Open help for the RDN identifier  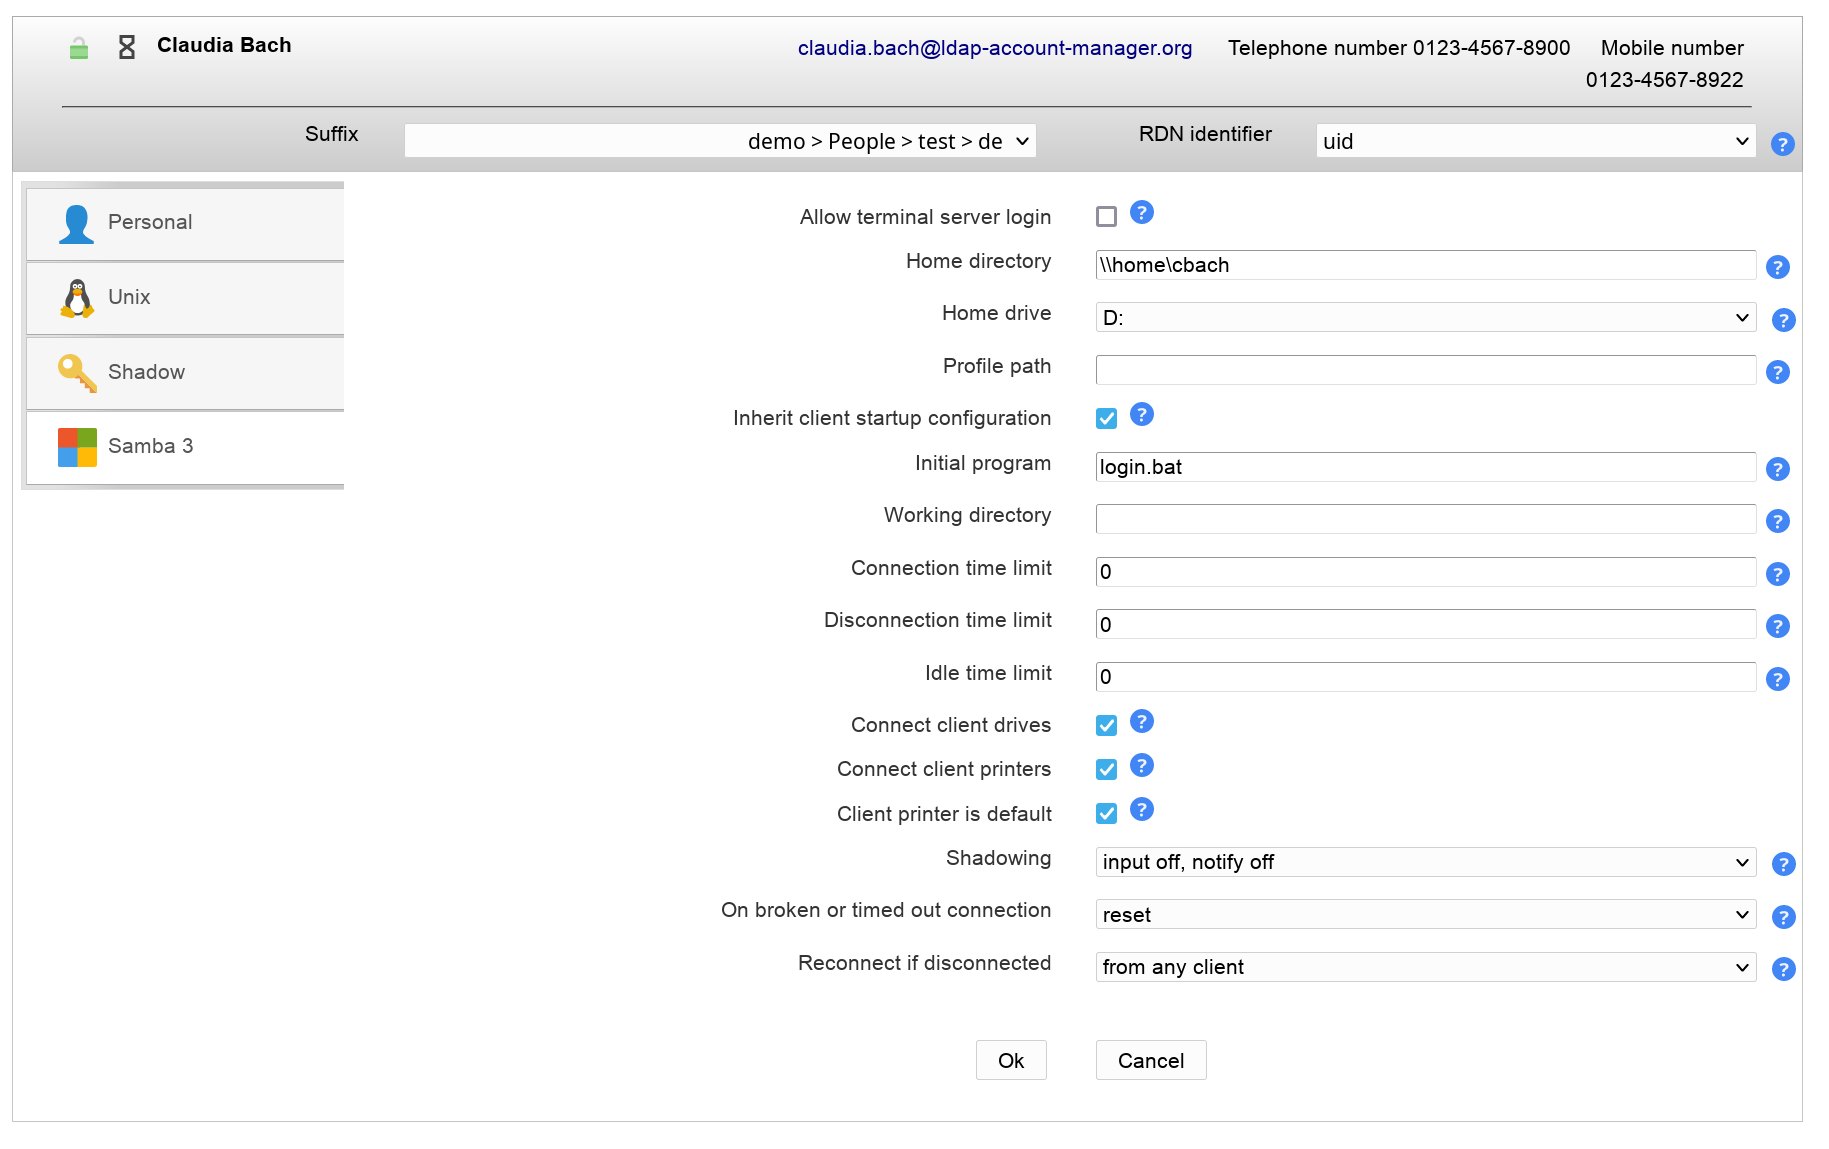[1782, 144]
